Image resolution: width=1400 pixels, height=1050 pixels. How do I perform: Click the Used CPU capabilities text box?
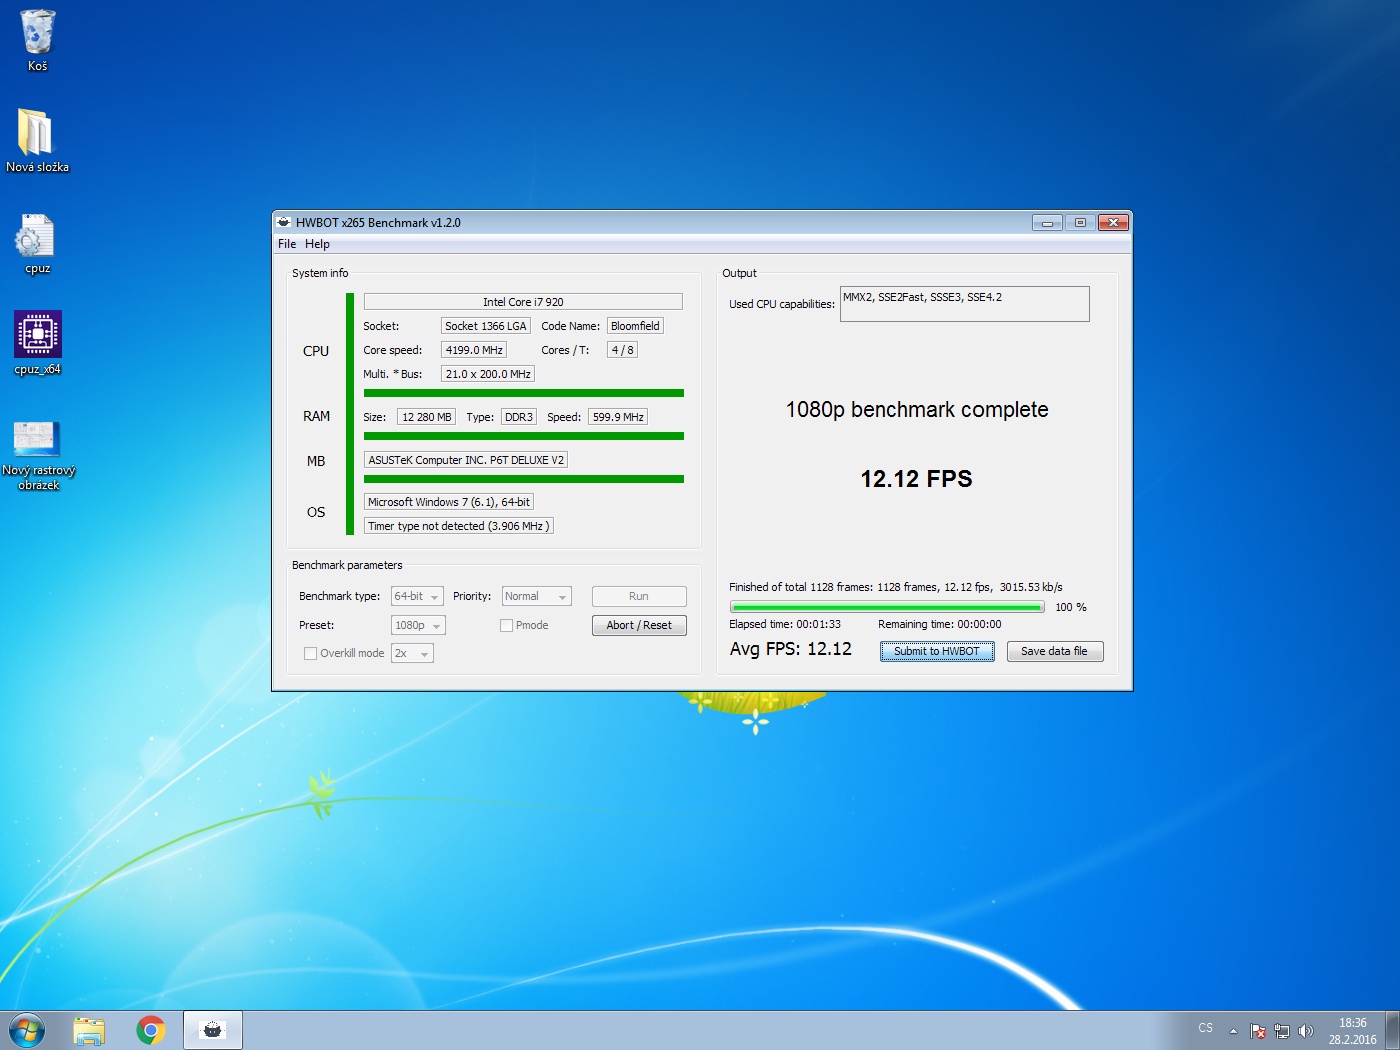tap(964, 304)
